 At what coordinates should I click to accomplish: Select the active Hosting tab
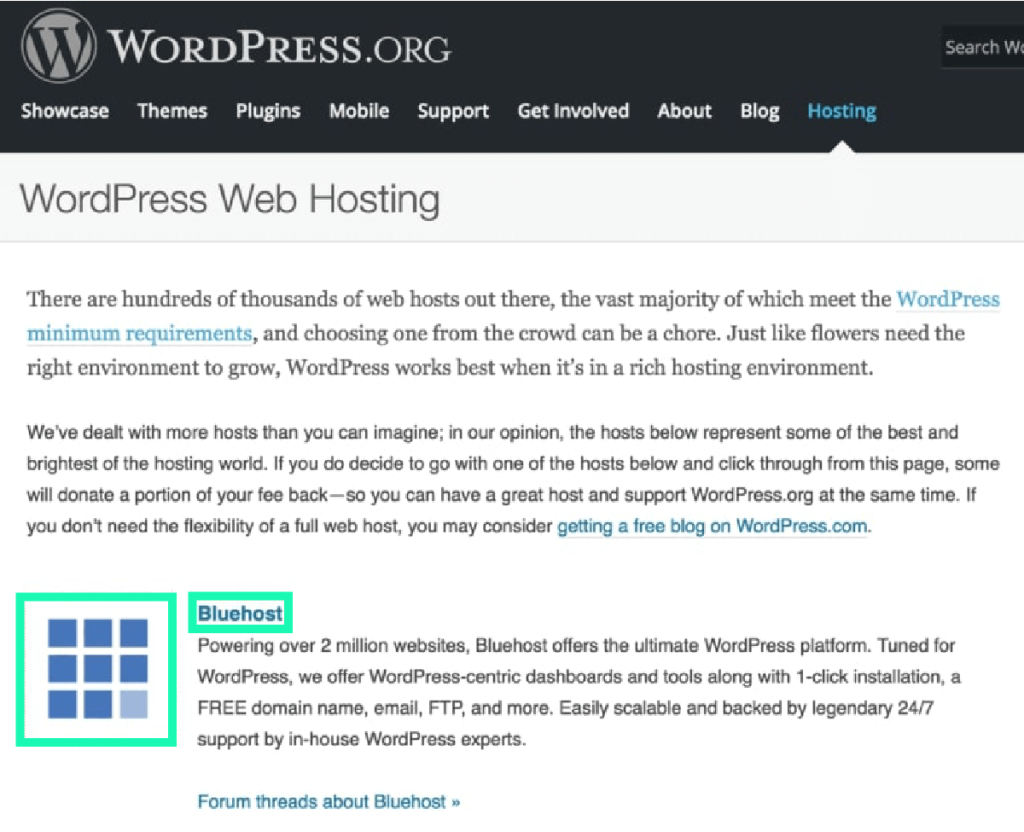[x=841, y=111]
